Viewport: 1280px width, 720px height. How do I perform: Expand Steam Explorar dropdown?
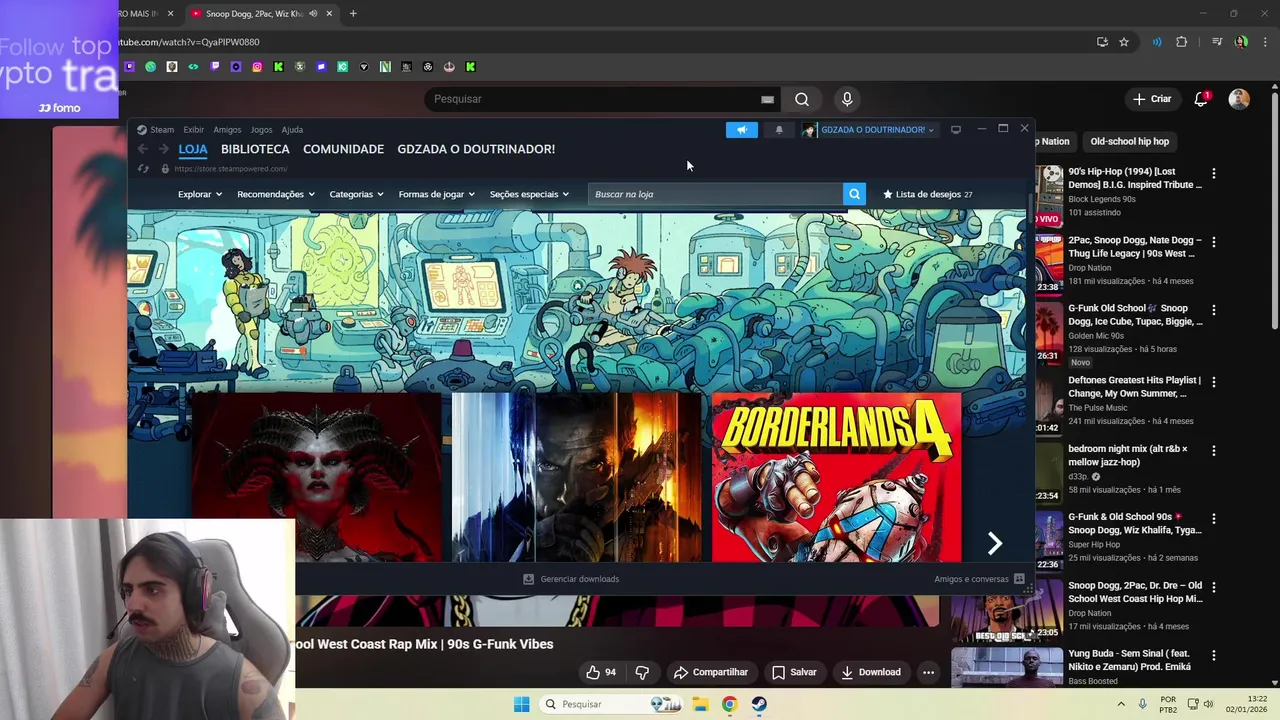[200, 194]
